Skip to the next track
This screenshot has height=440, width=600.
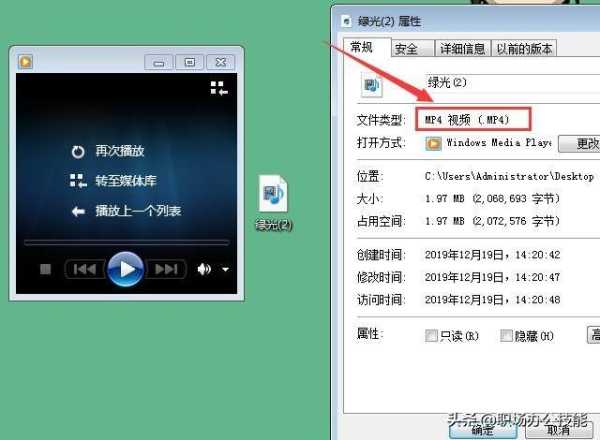point(166,269)
